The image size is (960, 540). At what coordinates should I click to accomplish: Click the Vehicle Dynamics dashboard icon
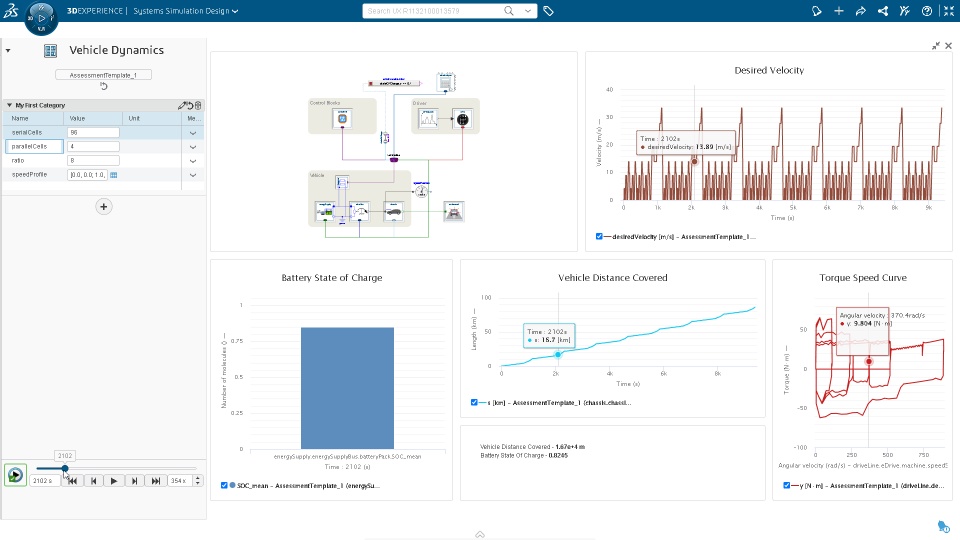pos(50,51)
